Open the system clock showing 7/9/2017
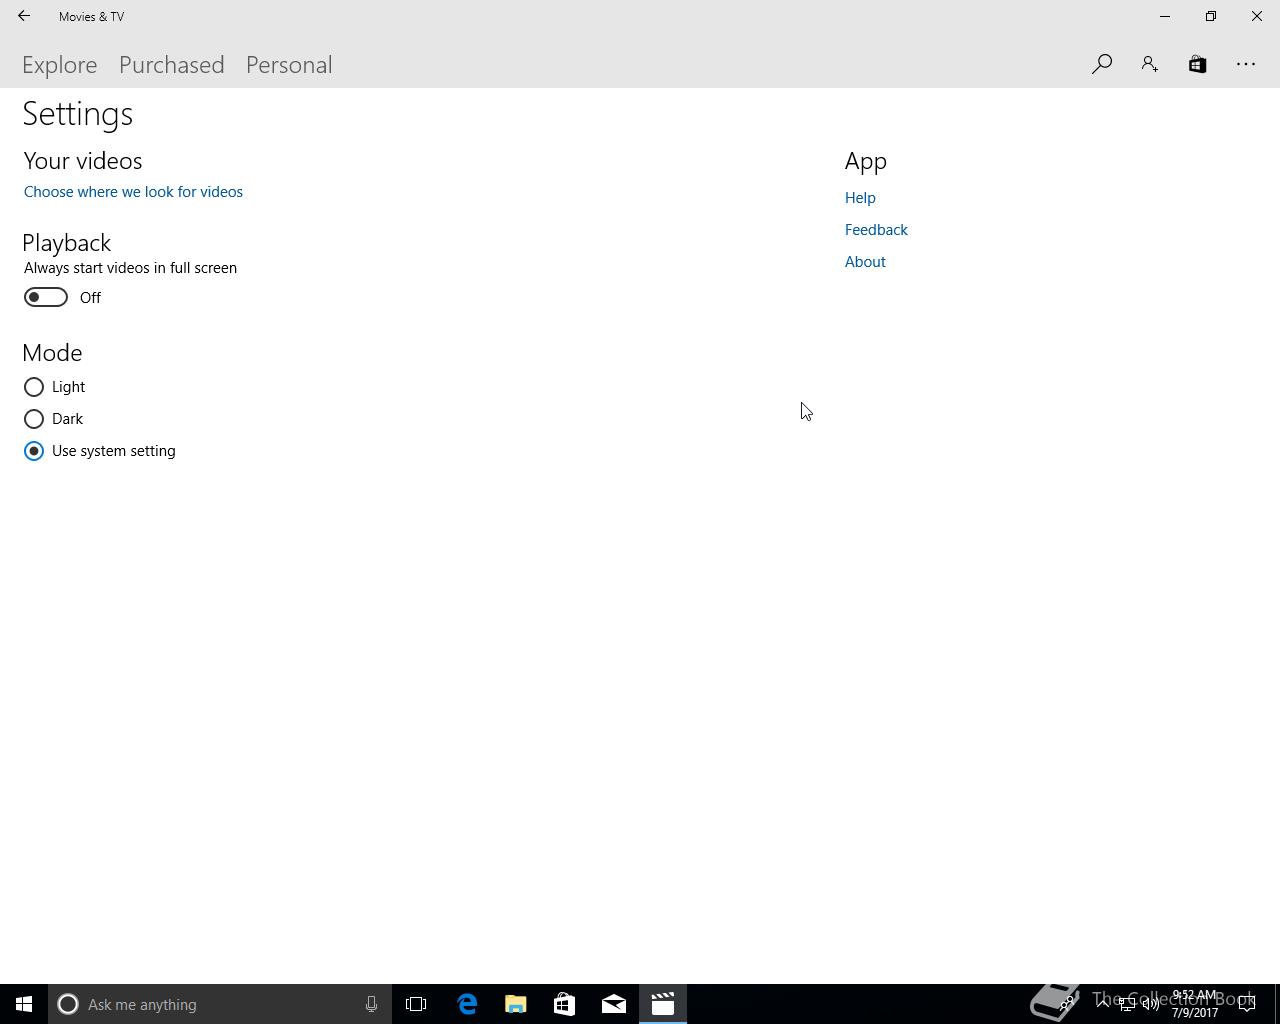 [x=1194, y=1004]
